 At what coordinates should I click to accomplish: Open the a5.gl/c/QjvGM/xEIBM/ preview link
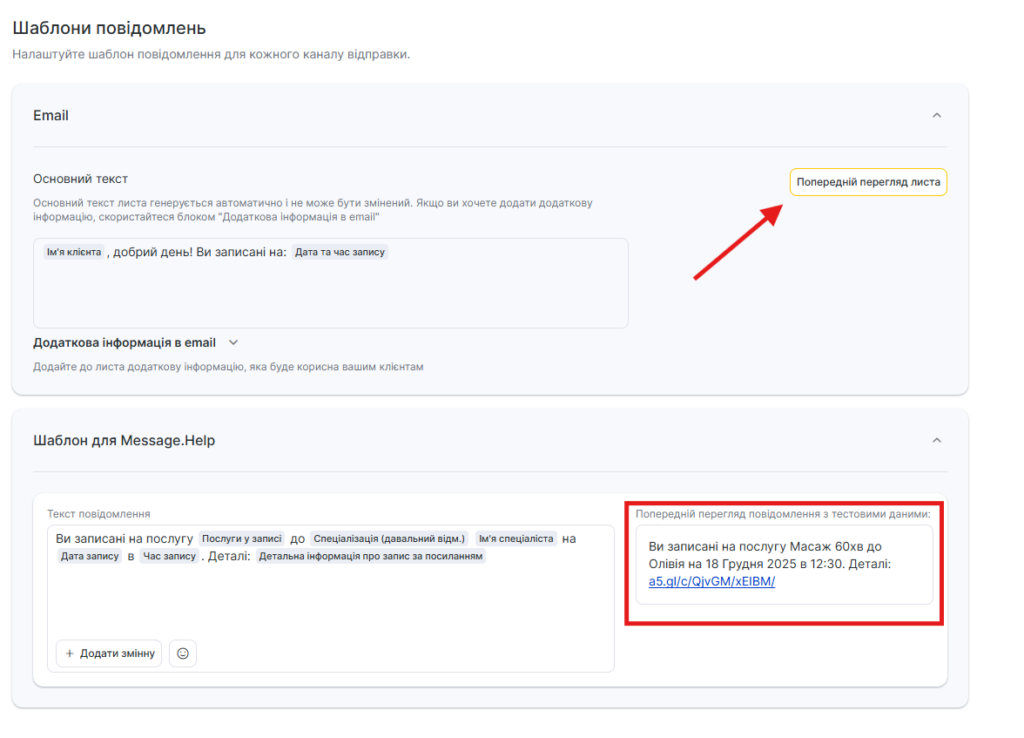711,581
